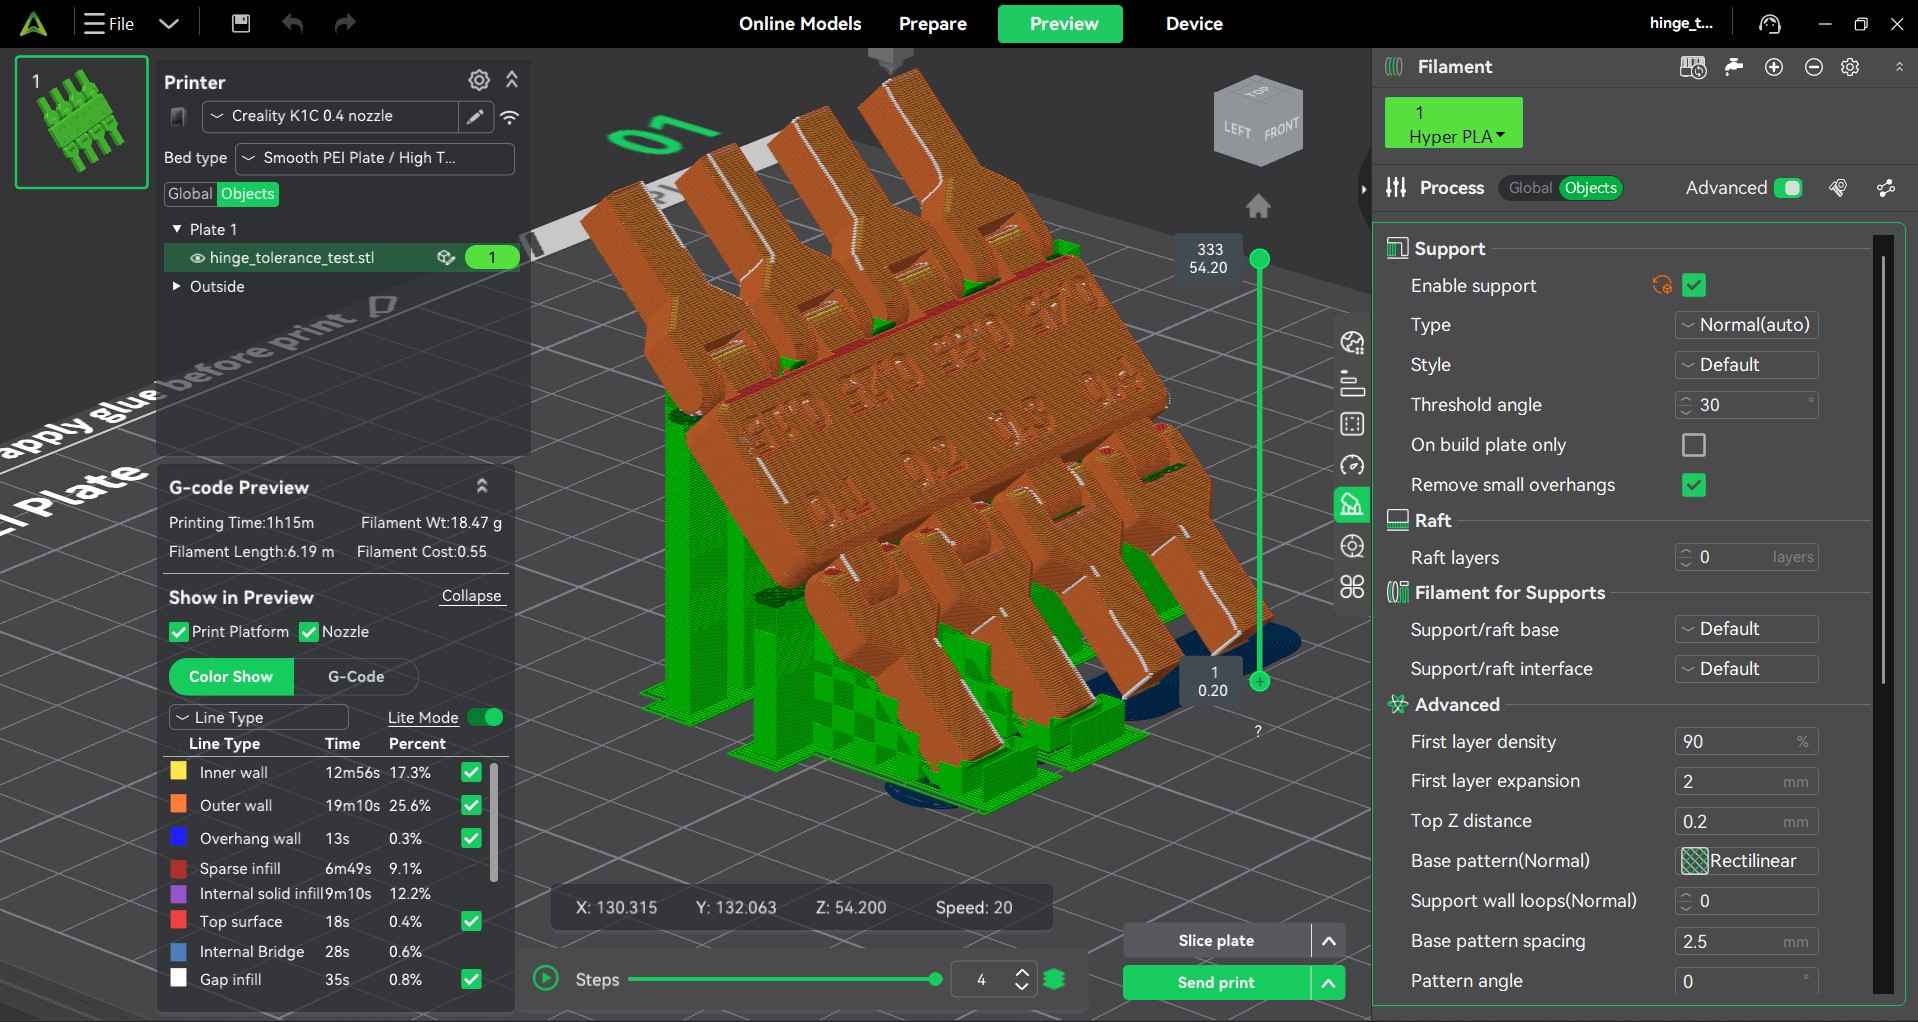Reset Enable support with the orange icon
This screenshot has width=1918, height=1022.
point(1662,286)
